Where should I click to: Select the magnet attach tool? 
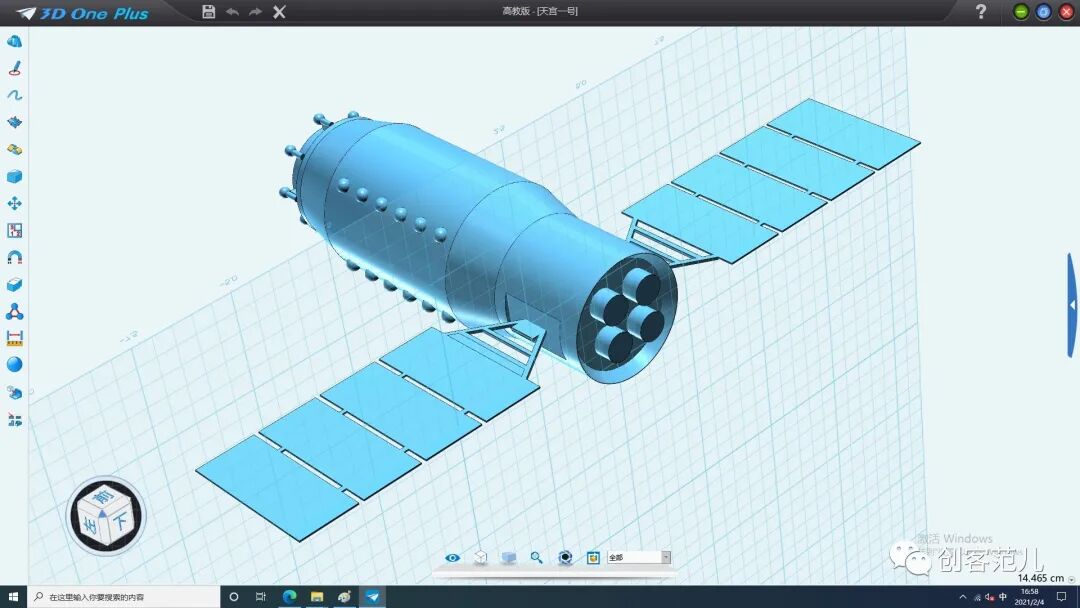tap(14, 258)
